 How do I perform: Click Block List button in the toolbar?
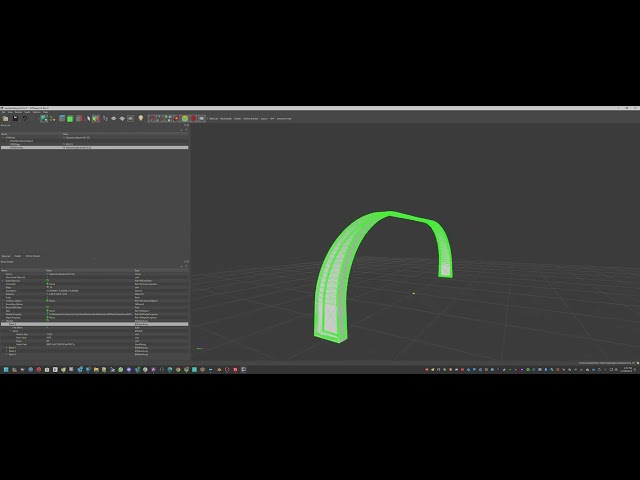(213, 118)
